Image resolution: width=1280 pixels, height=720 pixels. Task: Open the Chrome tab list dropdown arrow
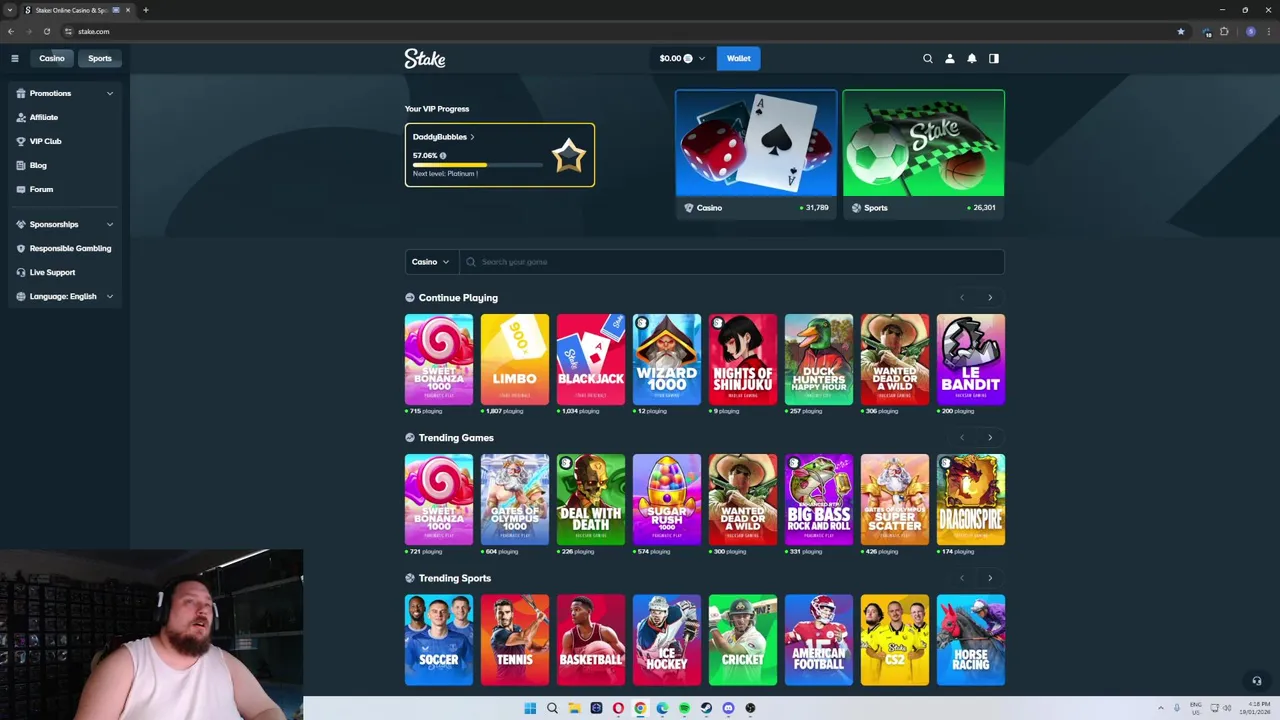(x=10, y=10)
